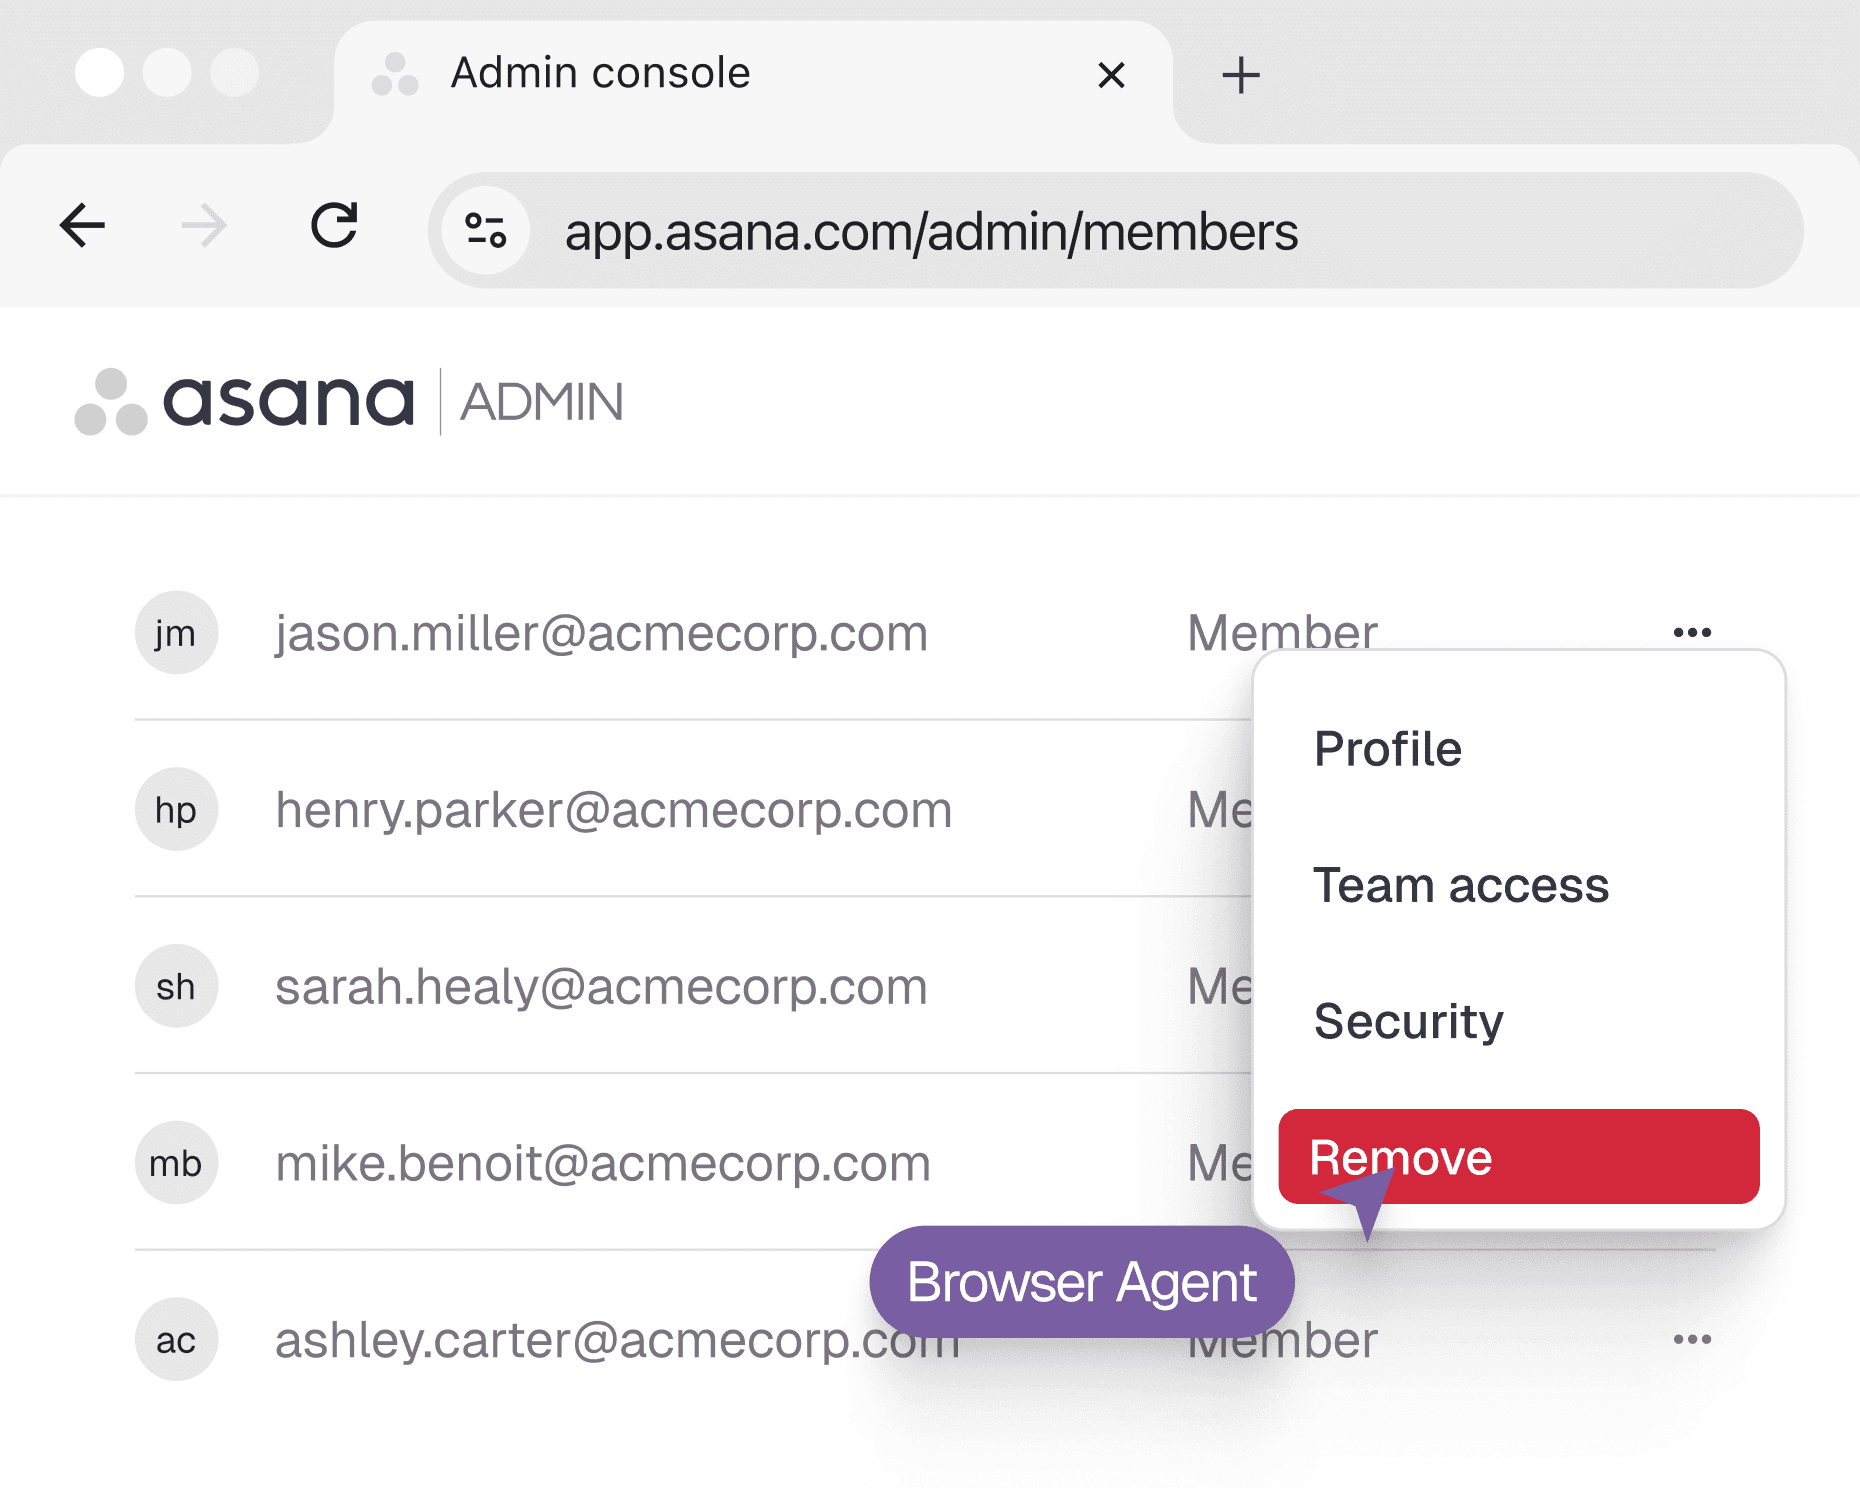Open the three-dot menu for ashley.carter

[x=1691, y=1340]
